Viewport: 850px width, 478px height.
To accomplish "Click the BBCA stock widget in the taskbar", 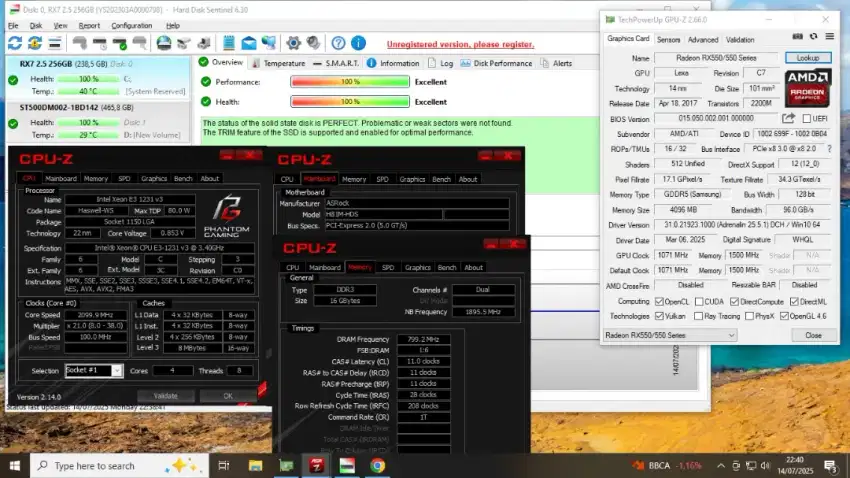I will click(x=667, y=466).
